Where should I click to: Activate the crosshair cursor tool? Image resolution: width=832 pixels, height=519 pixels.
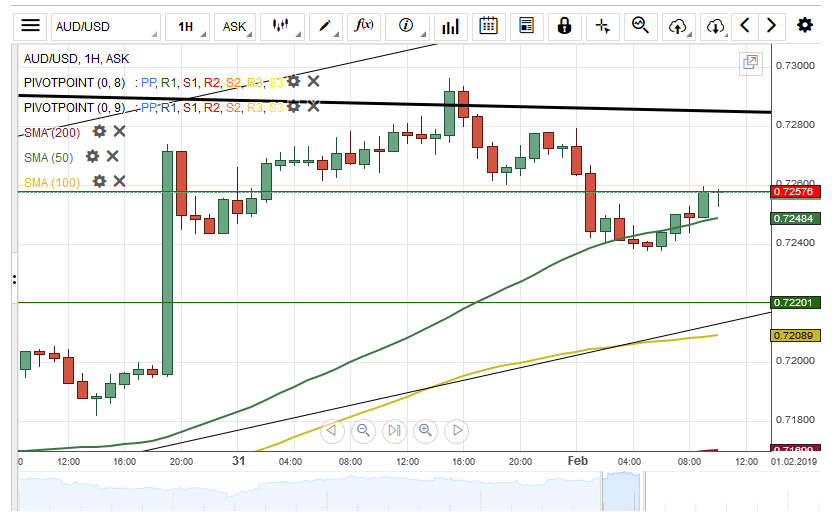(602, 26)
